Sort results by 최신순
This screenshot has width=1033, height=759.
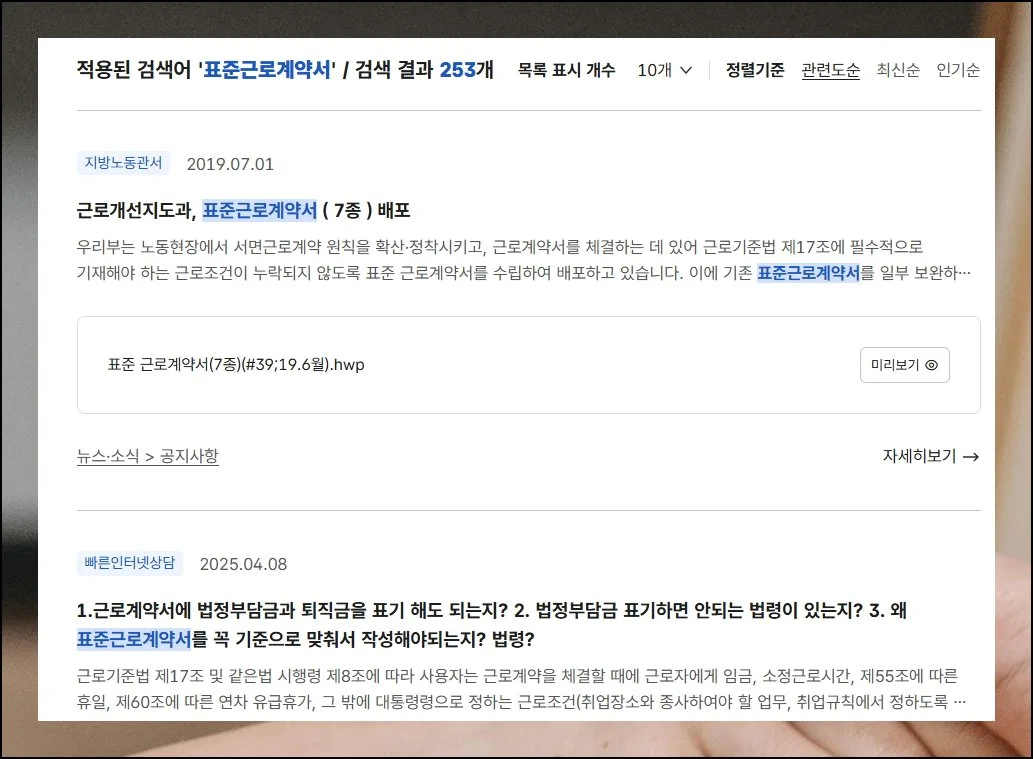[898, 70]
